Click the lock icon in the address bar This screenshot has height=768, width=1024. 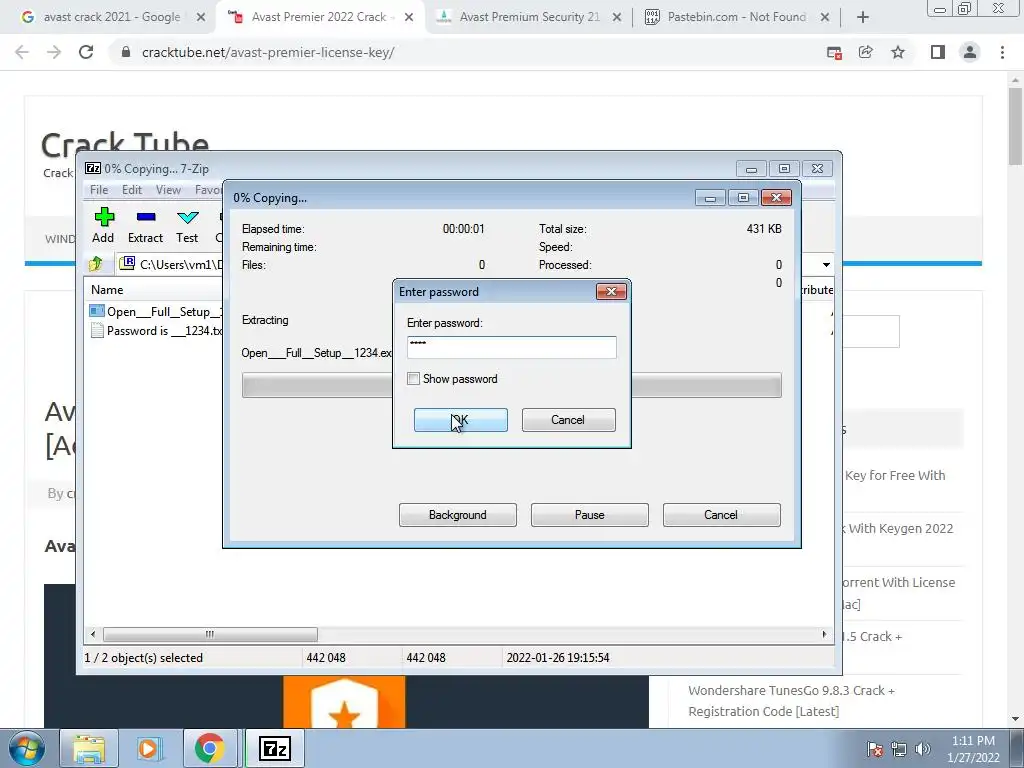pyautogui.click(x=126, y=52)
